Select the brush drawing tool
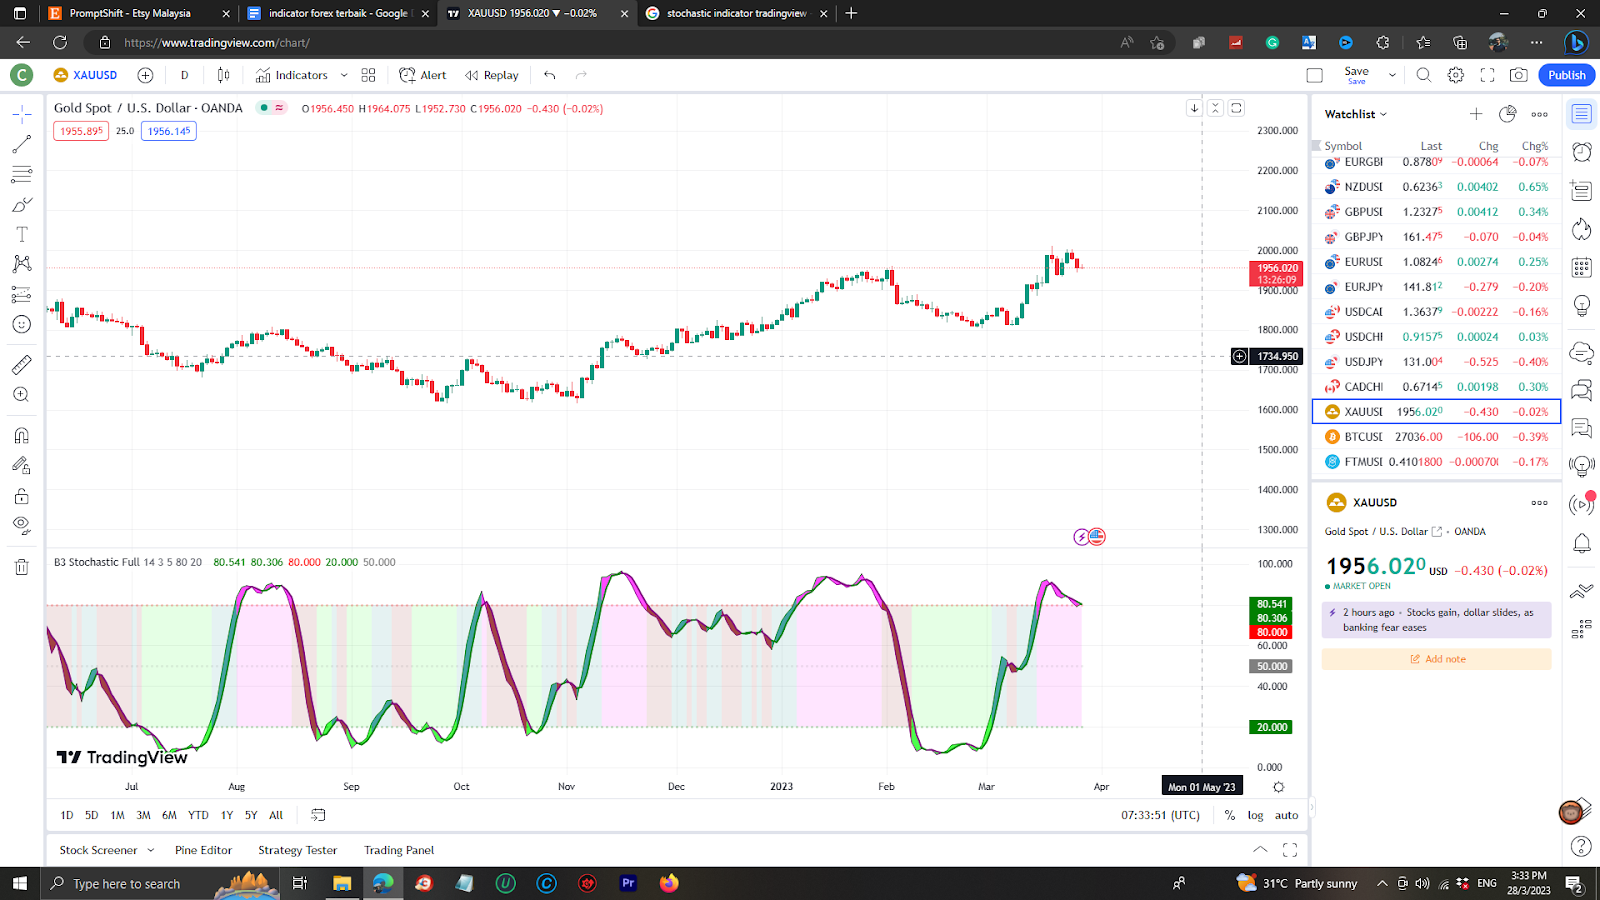 [21, 205]
